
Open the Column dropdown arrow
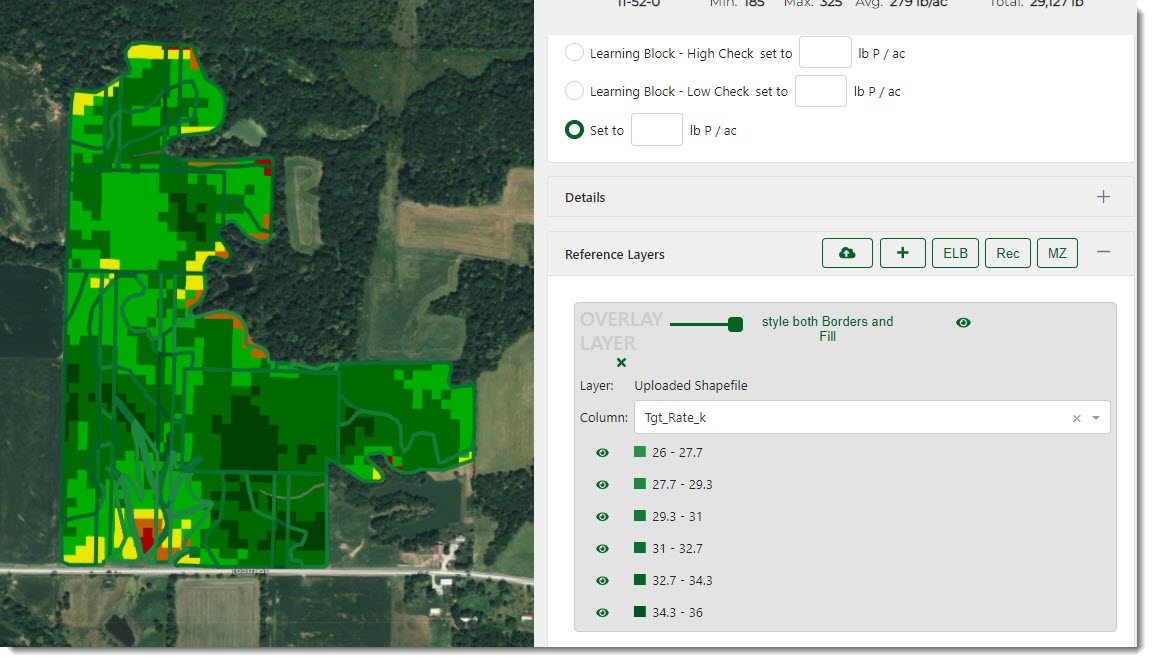[x=1096, y=418]
